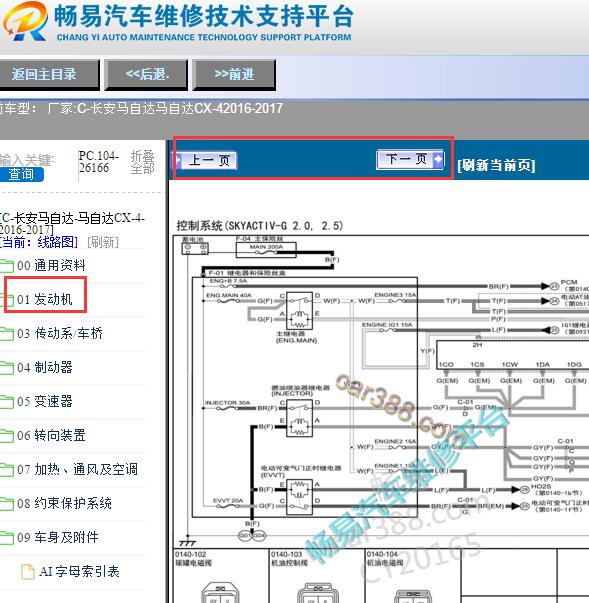Click folder icon beside 08 约束保护系统
The height and width of the screenshot is (603, 589).
point(7,503)
